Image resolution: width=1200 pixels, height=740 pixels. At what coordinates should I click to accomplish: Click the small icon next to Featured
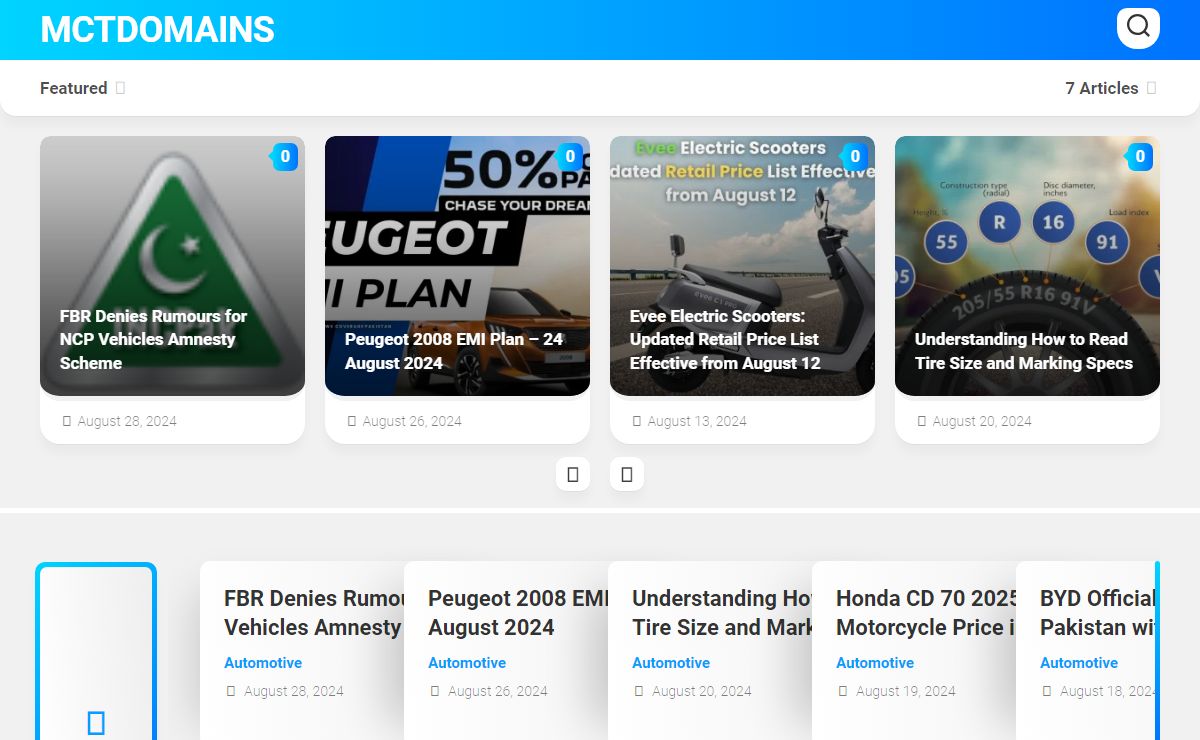click(x=120, y=88)
